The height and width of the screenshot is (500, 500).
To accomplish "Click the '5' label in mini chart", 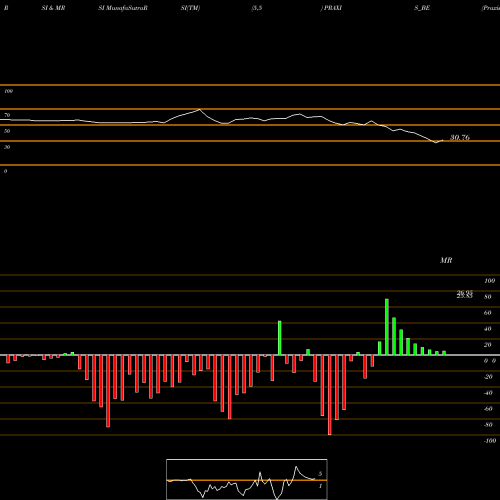I will 320,474.
